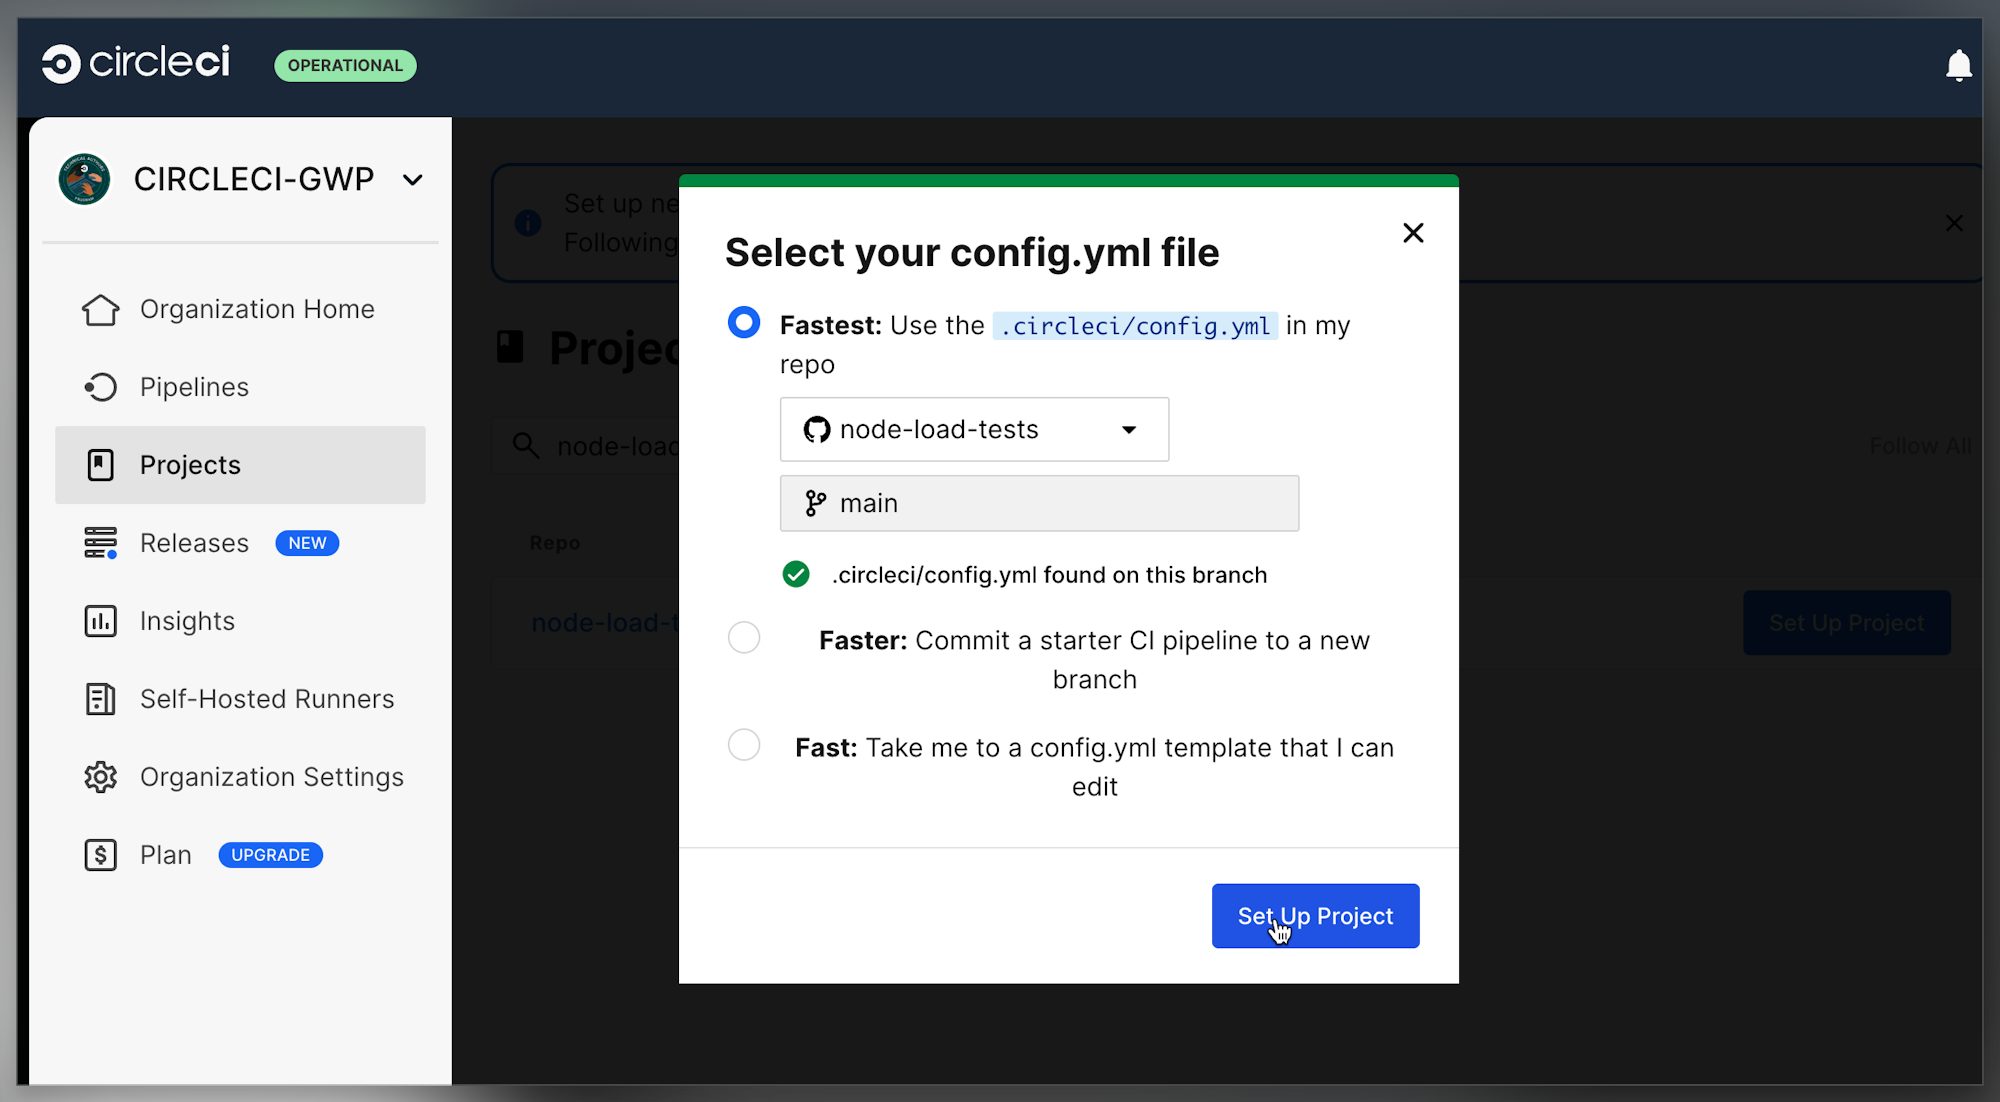
Task: Select the Fast config template radio
Action: coord(743,745)
